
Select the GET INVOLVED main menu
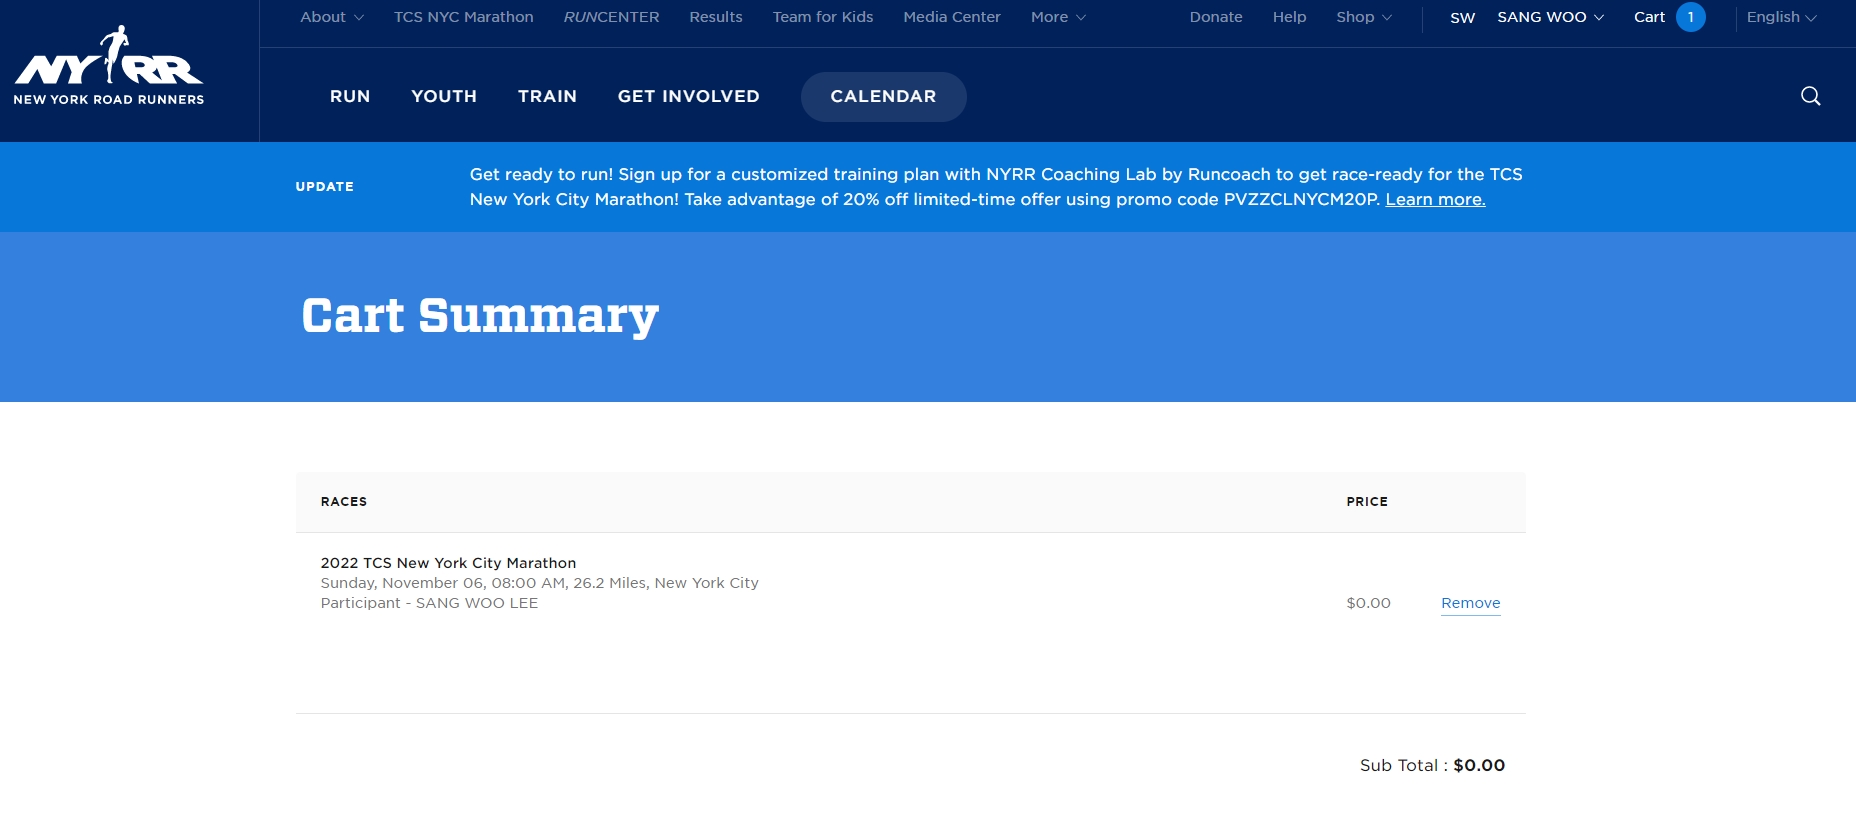(x=688, y=96)
